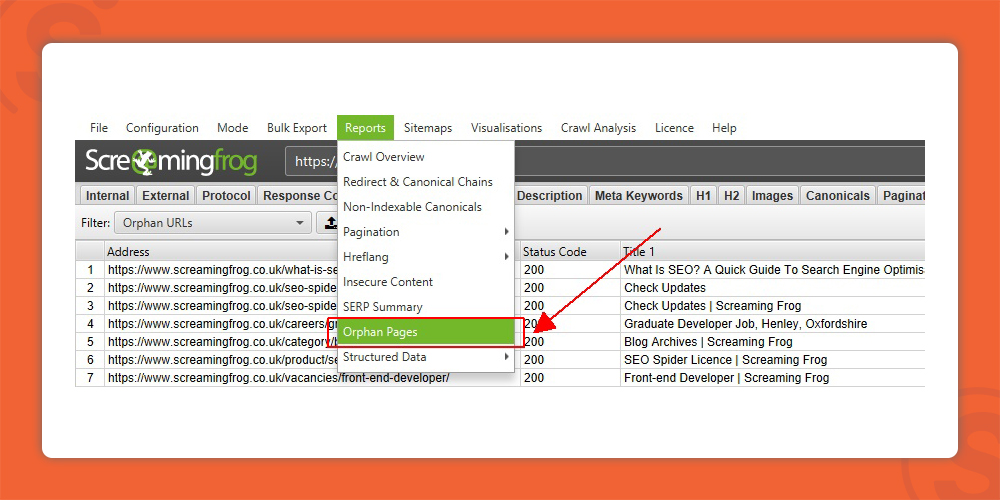Switch to the Meta Keywords tab
This screenshot has height=500, width=1000.
coord(638,196)
